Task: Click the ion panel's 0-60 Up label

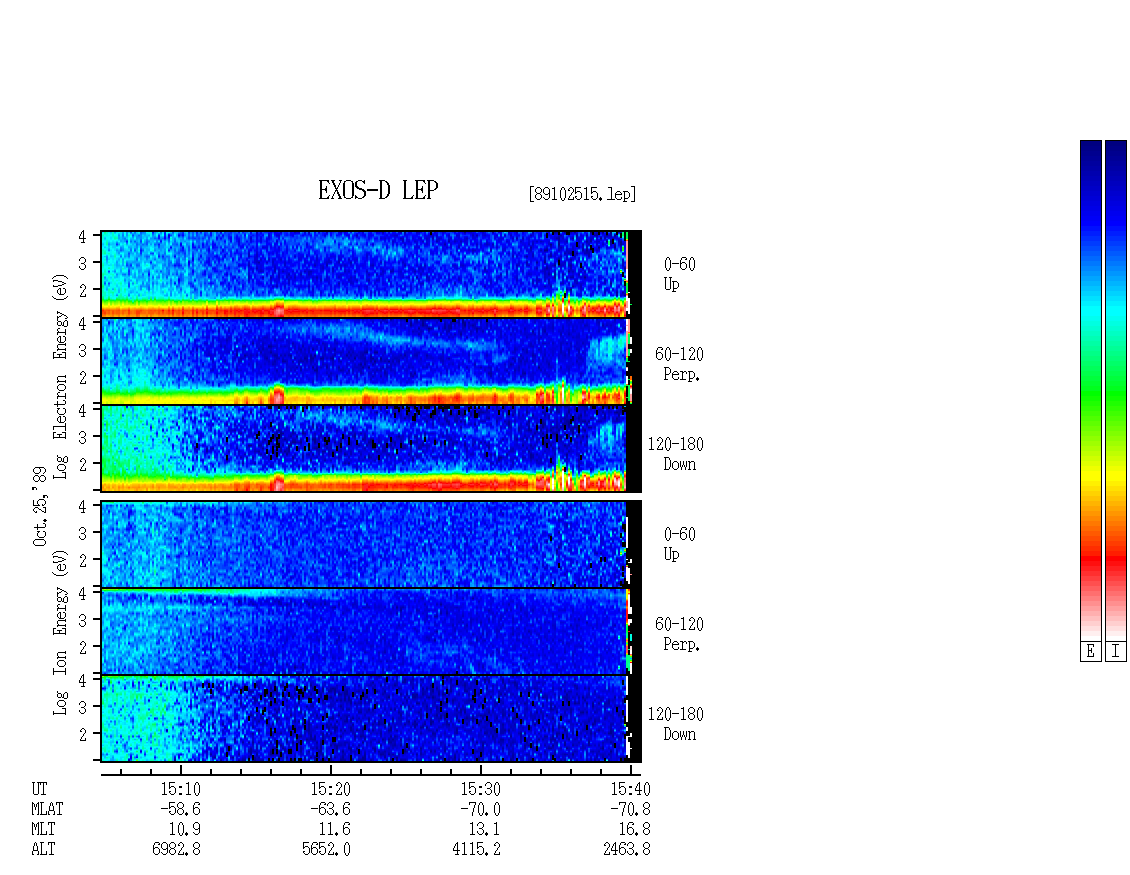Action: (679, 544)
